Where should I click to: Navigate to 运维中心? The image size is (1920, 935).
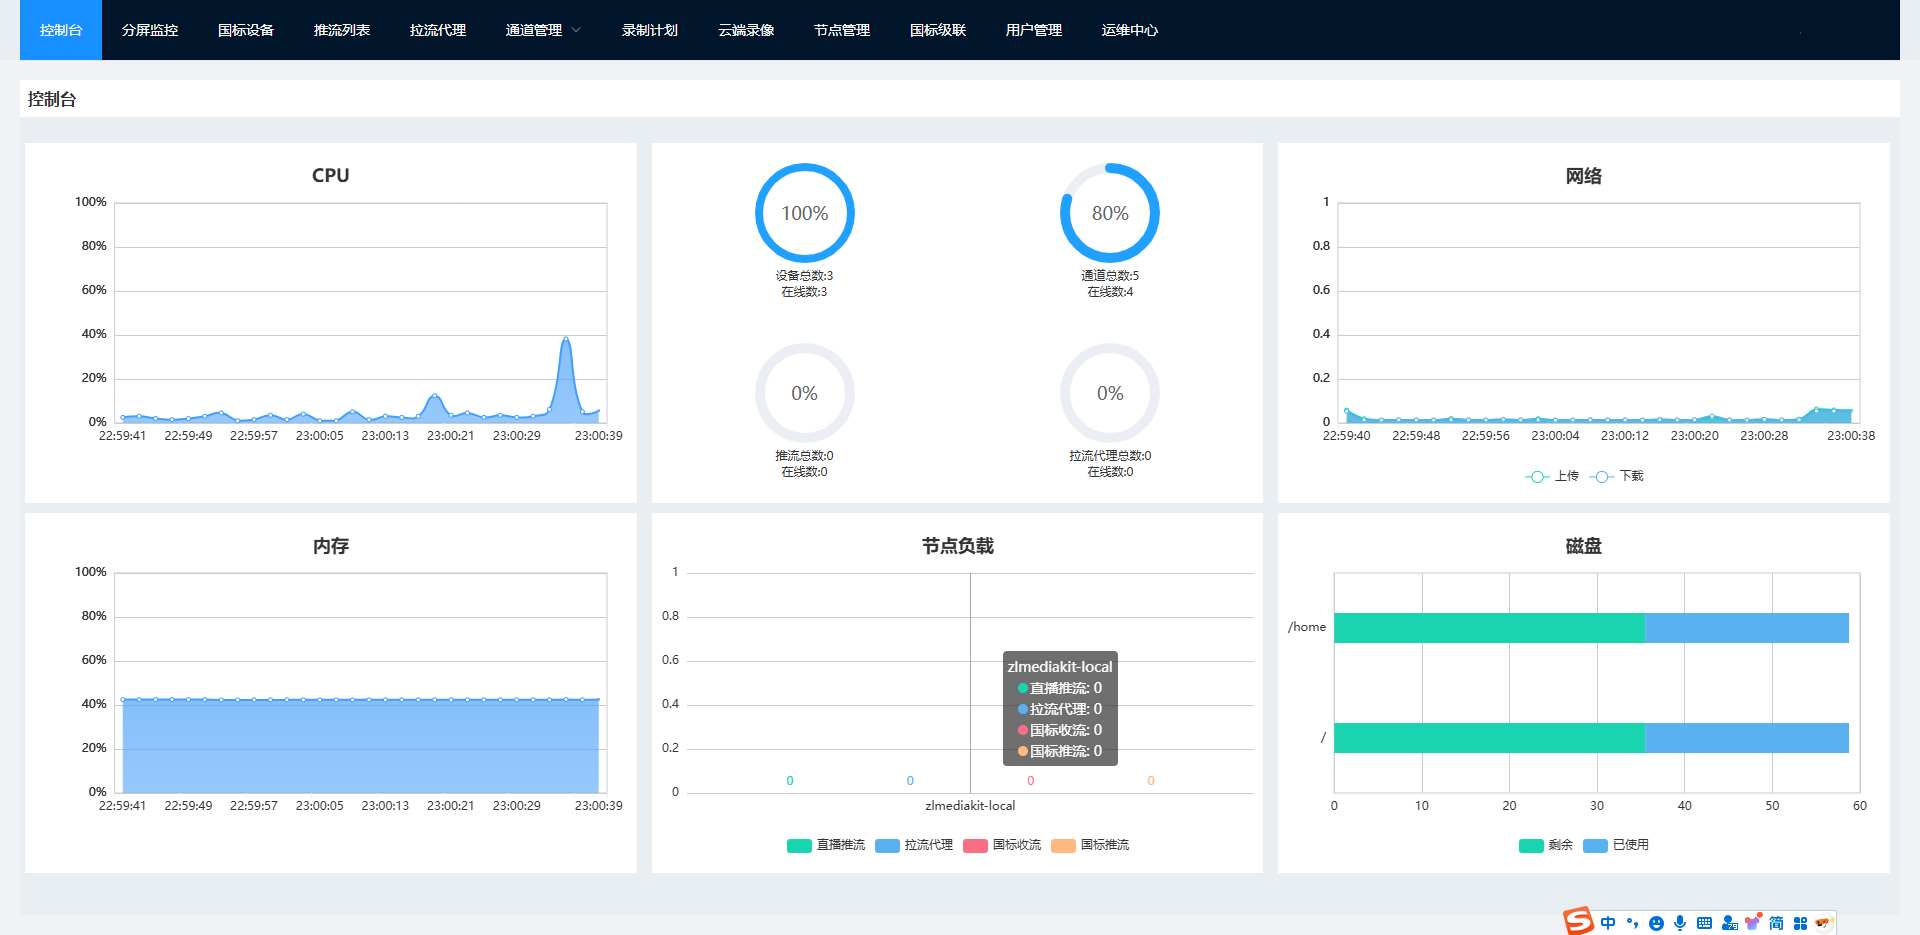[1129, 30]
